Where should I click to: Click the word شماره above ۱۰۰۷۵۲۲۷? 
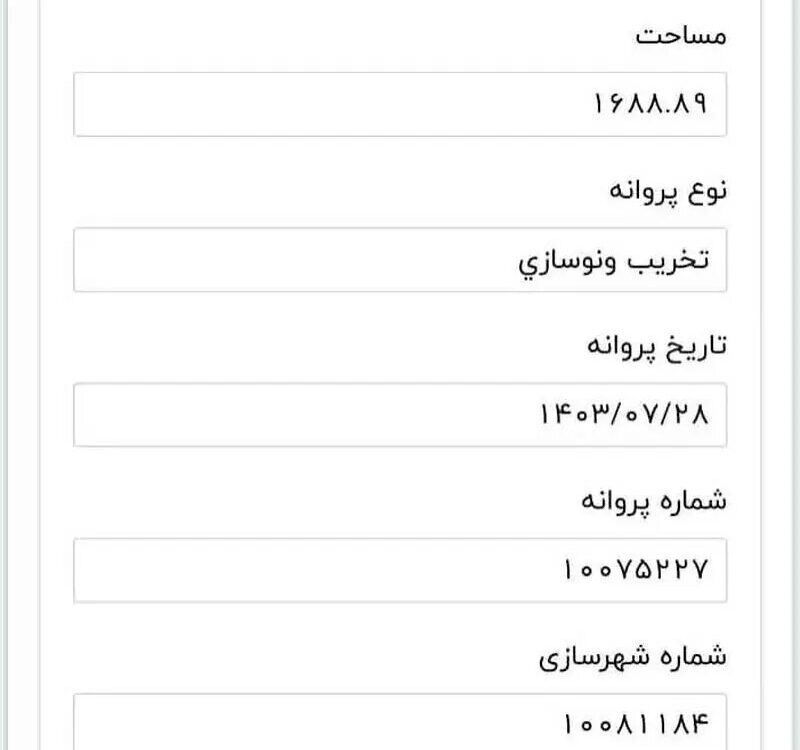pos(691,501)
